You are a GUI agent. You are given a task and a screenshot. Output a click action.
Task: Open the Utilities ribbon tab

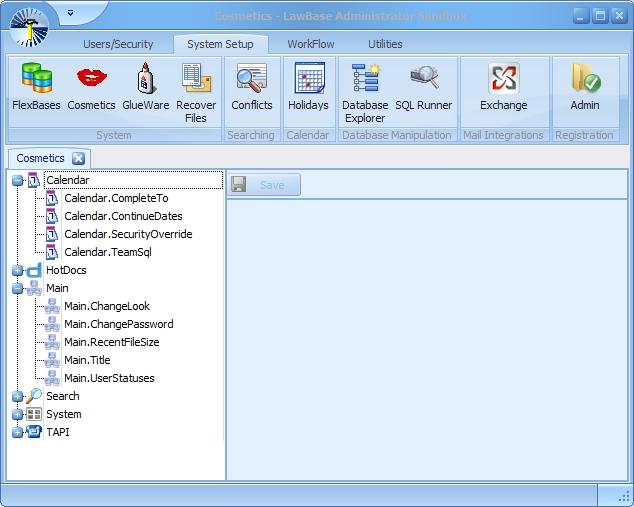(x=385, y=44)
